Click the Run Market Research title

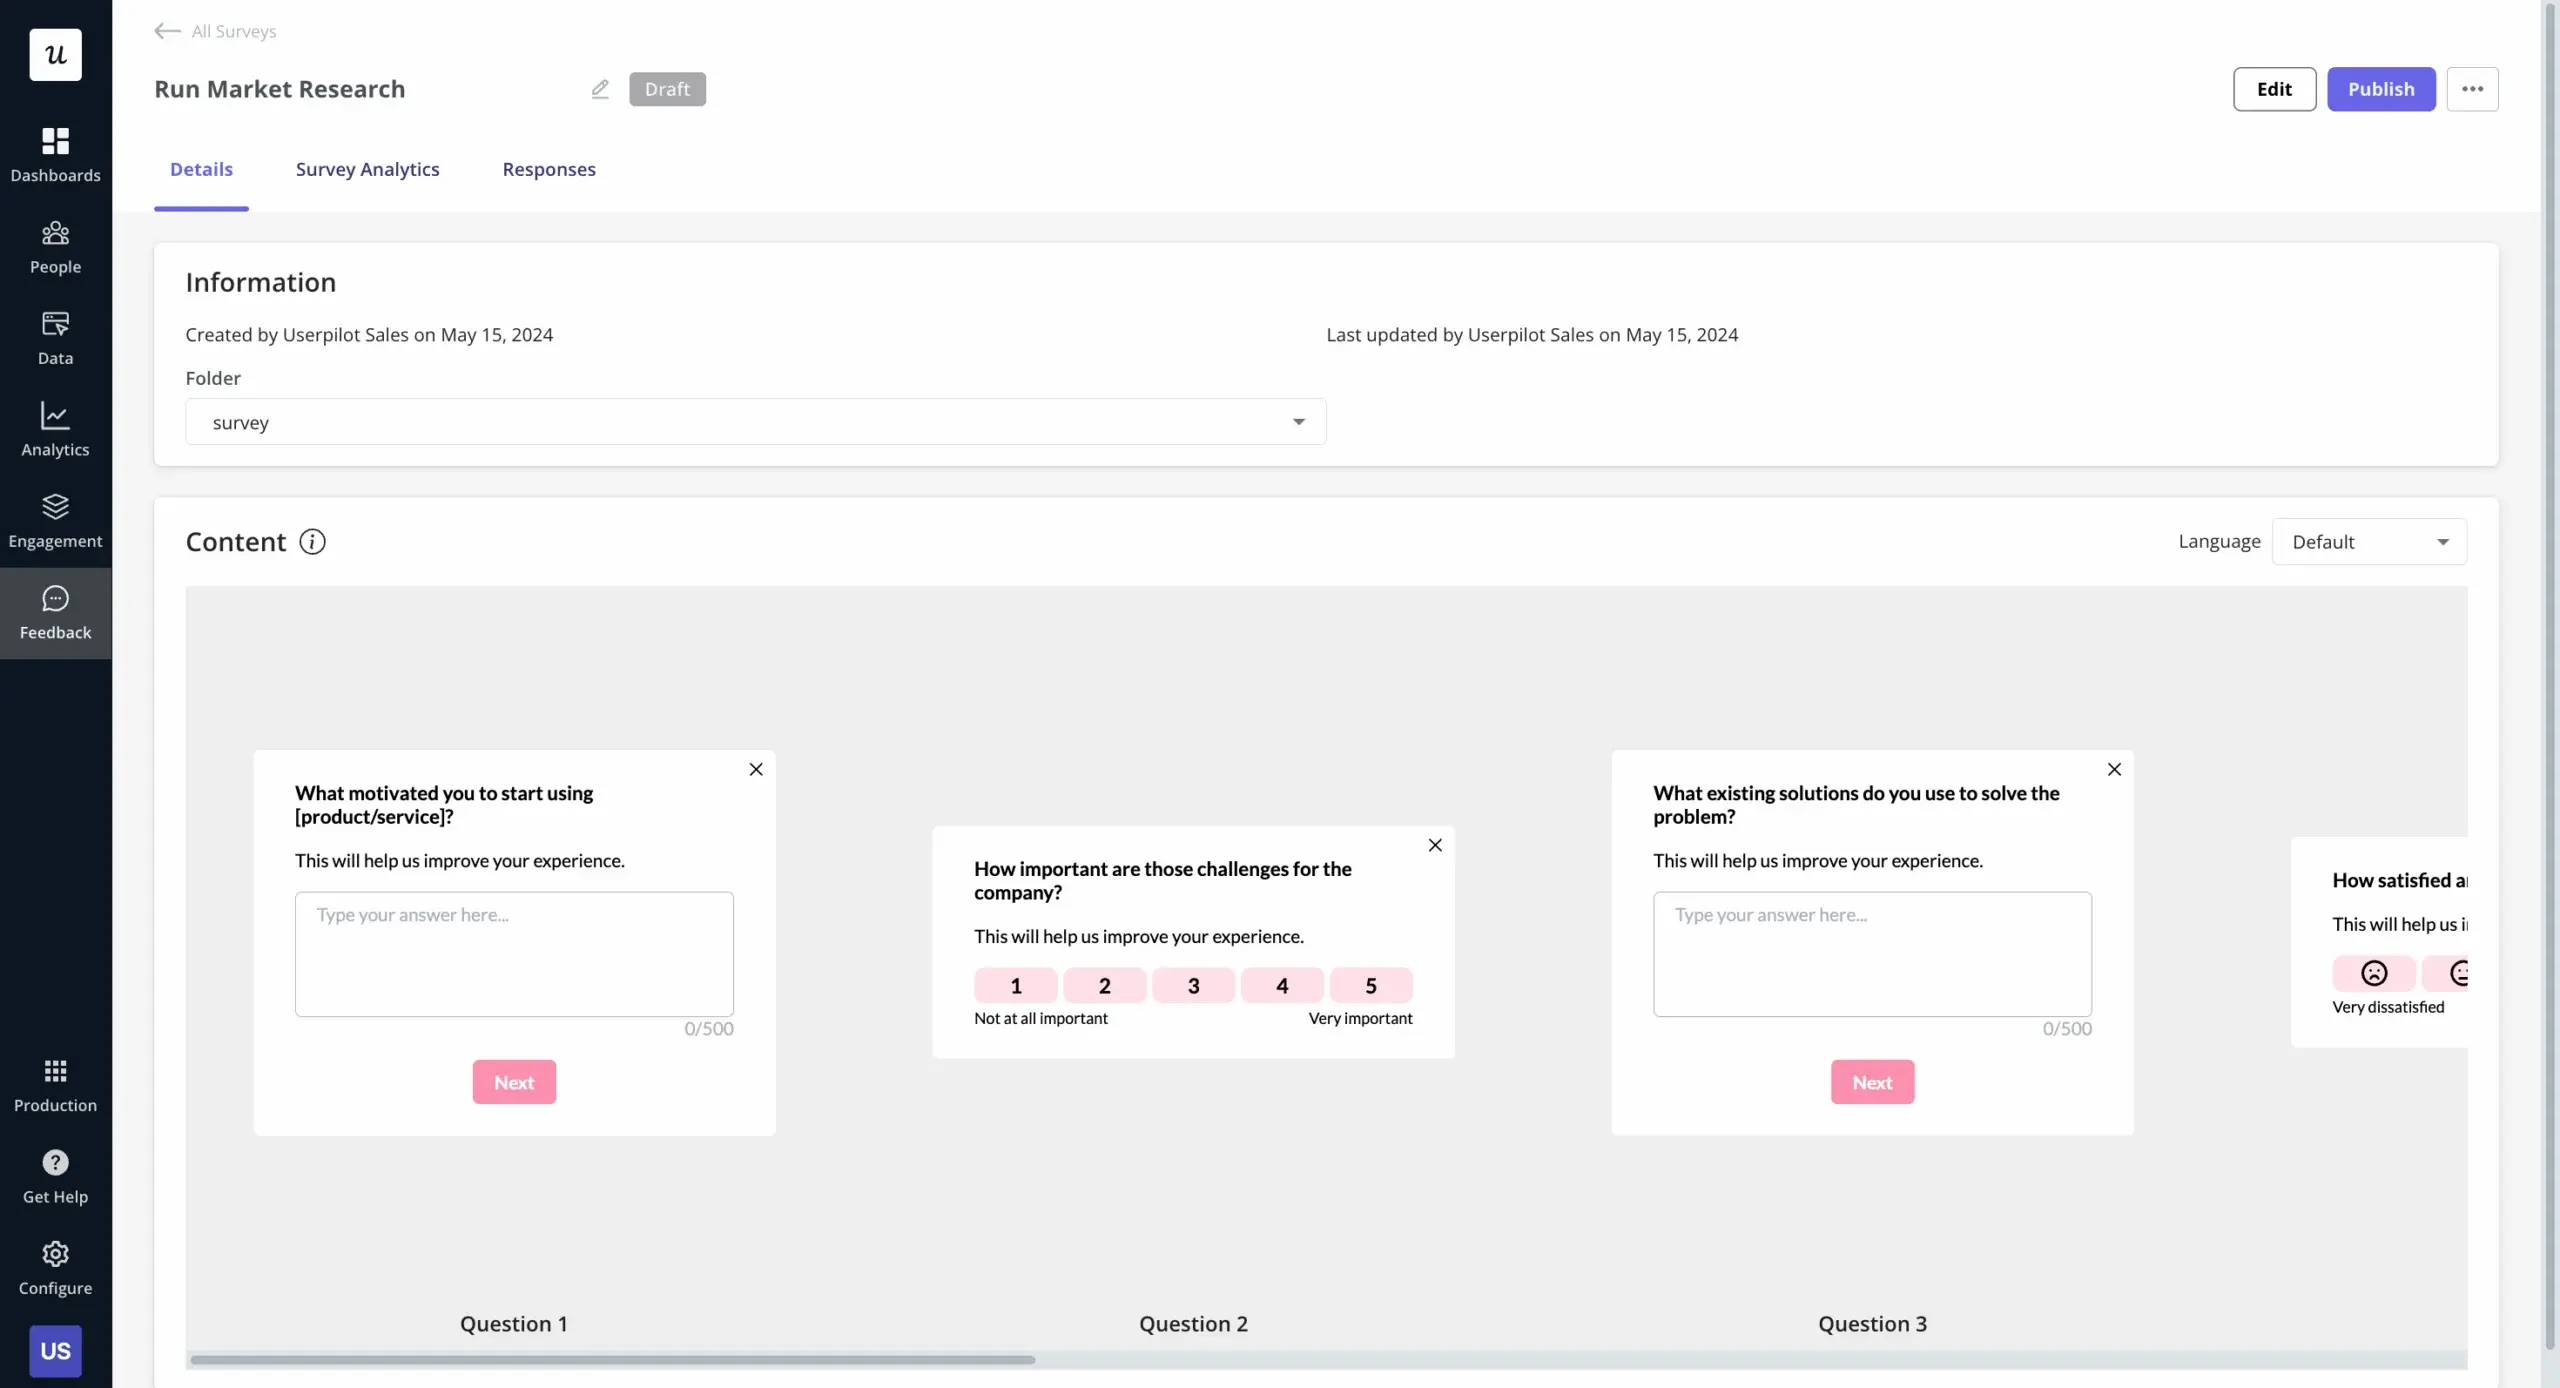pyautogui.click(x=280, y=89)
